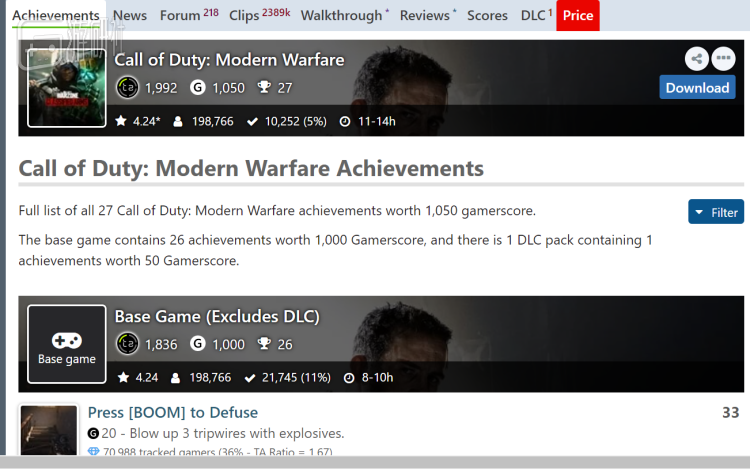Screen dimensions: 750x469
Task: Click the Base game controller thumbnail
Action: coord(66,344)
